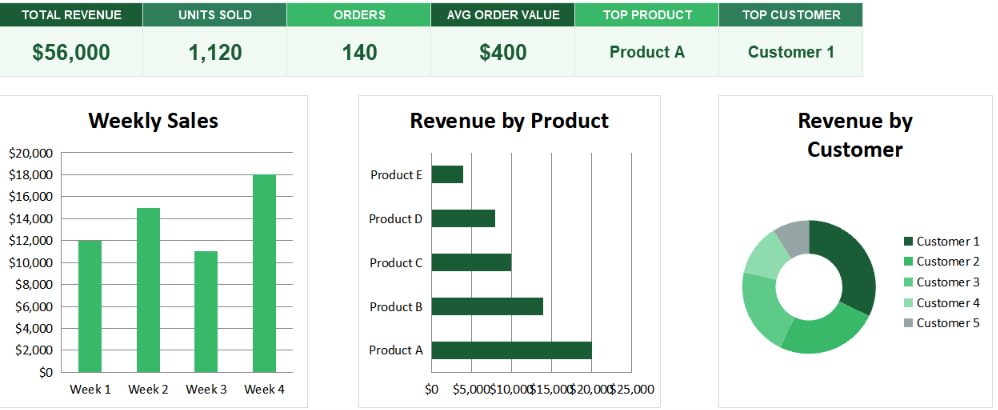Click the Week 4 bar in Weekly Sales
This screenshot has height=410, width=998.
pos(265,273)
